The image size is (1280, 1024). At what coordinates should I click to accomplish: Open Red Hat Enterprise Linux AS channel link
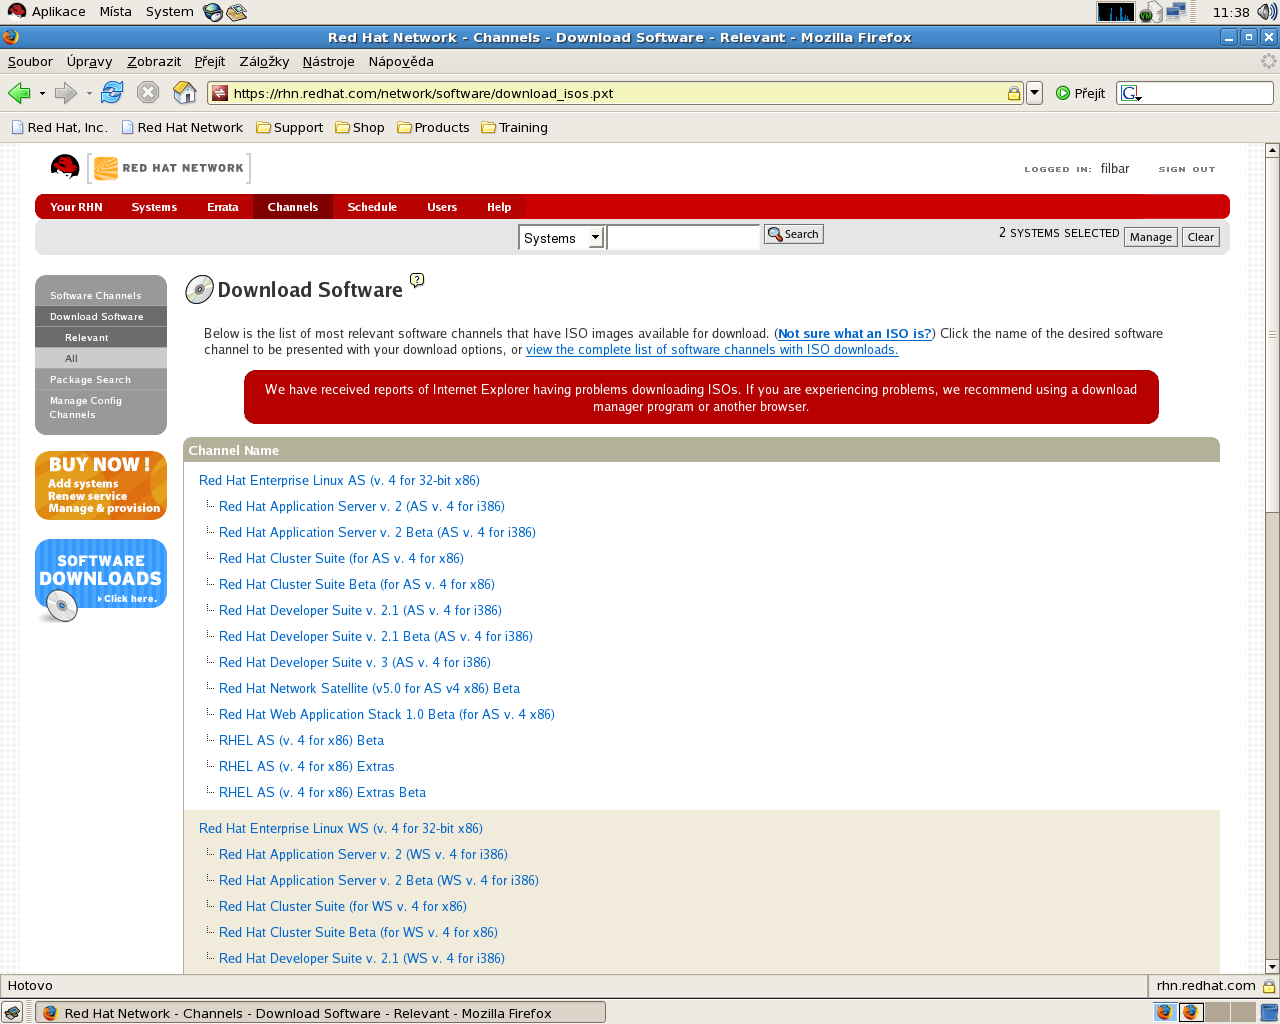point(339,480)
